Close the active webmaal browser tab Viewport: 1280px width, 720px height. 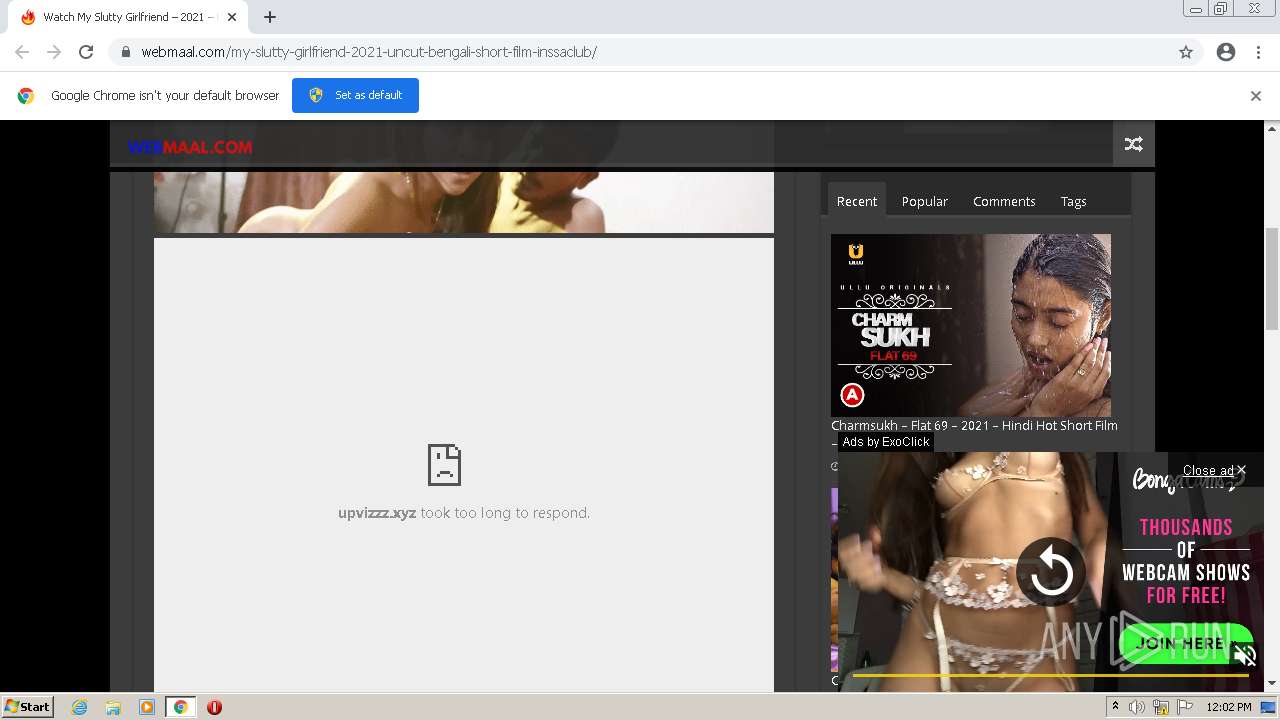tap(232, 17)
